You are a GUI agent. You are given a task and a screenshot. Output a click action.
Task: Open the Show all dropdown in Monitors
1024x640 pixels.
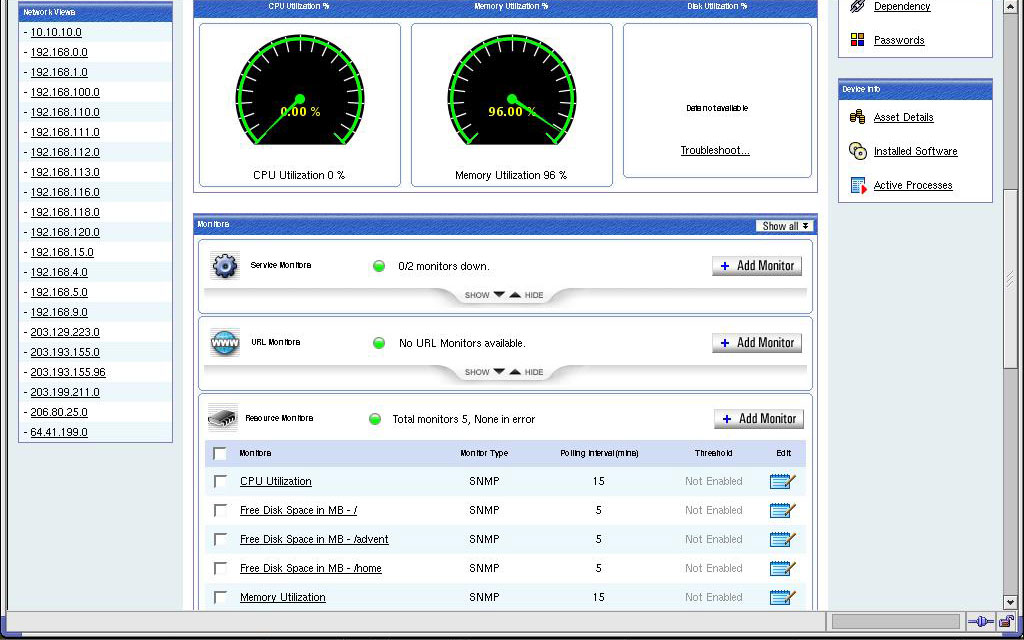click(784, 226)
